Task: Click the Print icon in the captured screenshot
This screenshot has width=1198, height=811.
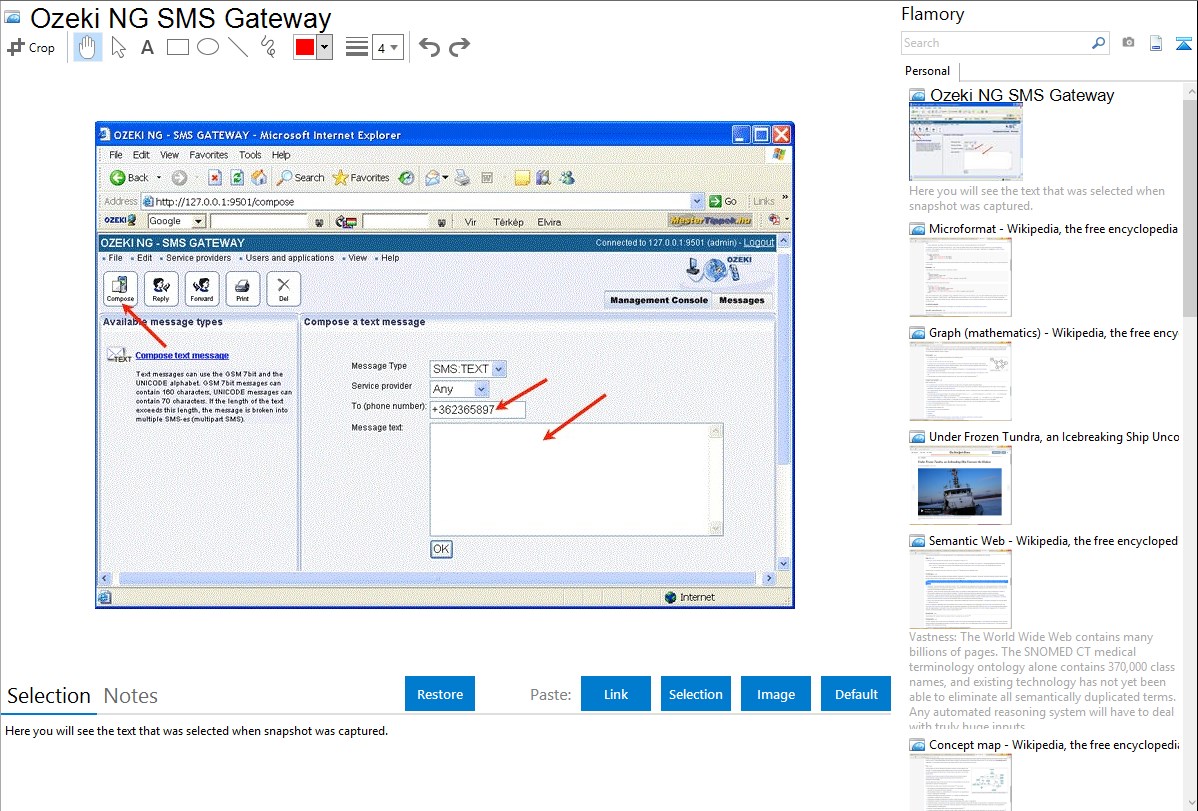Action: click(x=242, y=289)
